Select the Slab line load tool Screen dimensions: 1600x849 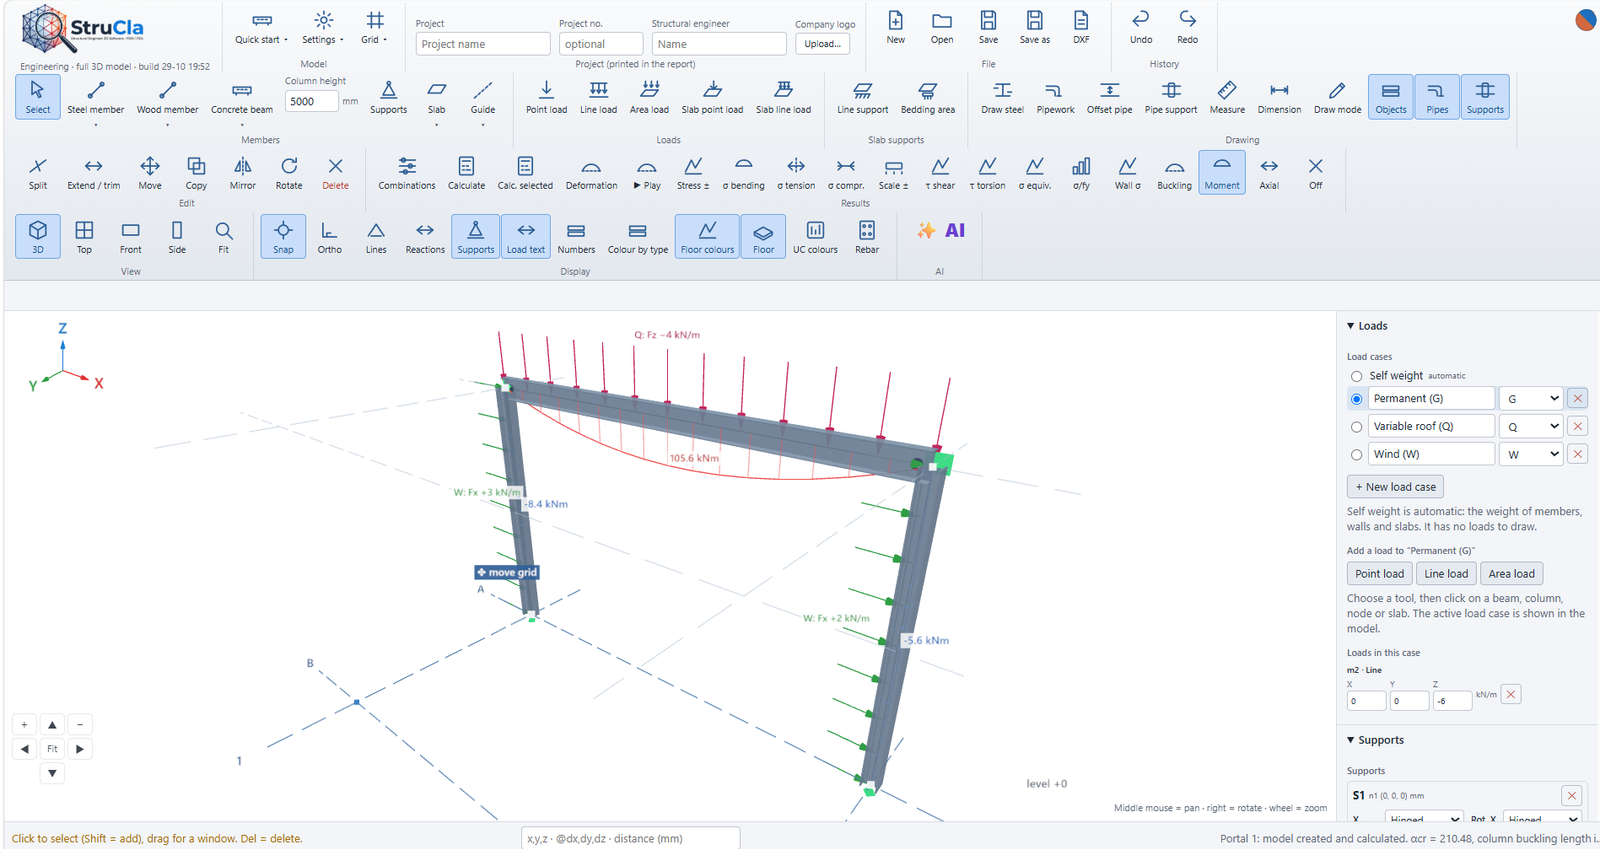[x=783, y=97]
